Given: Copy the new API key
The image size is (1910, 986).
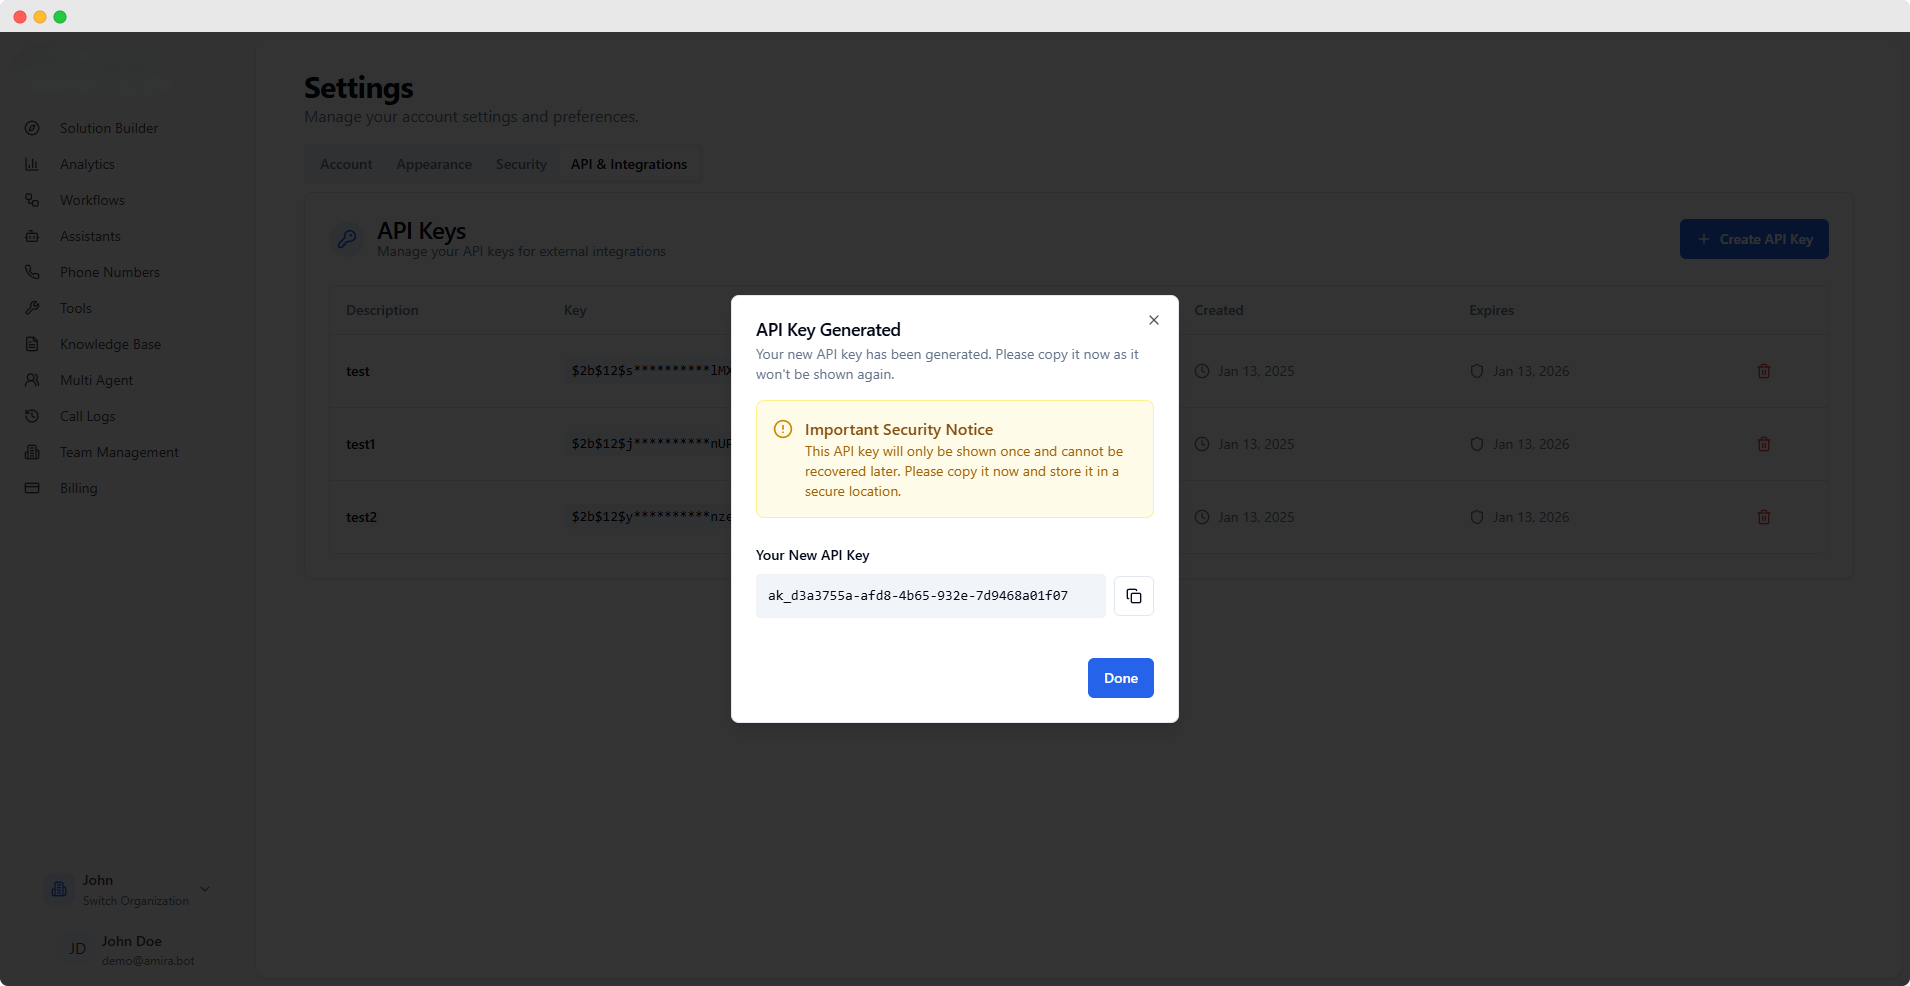Looking at the screenshot, I should (x=1134, y=595).
